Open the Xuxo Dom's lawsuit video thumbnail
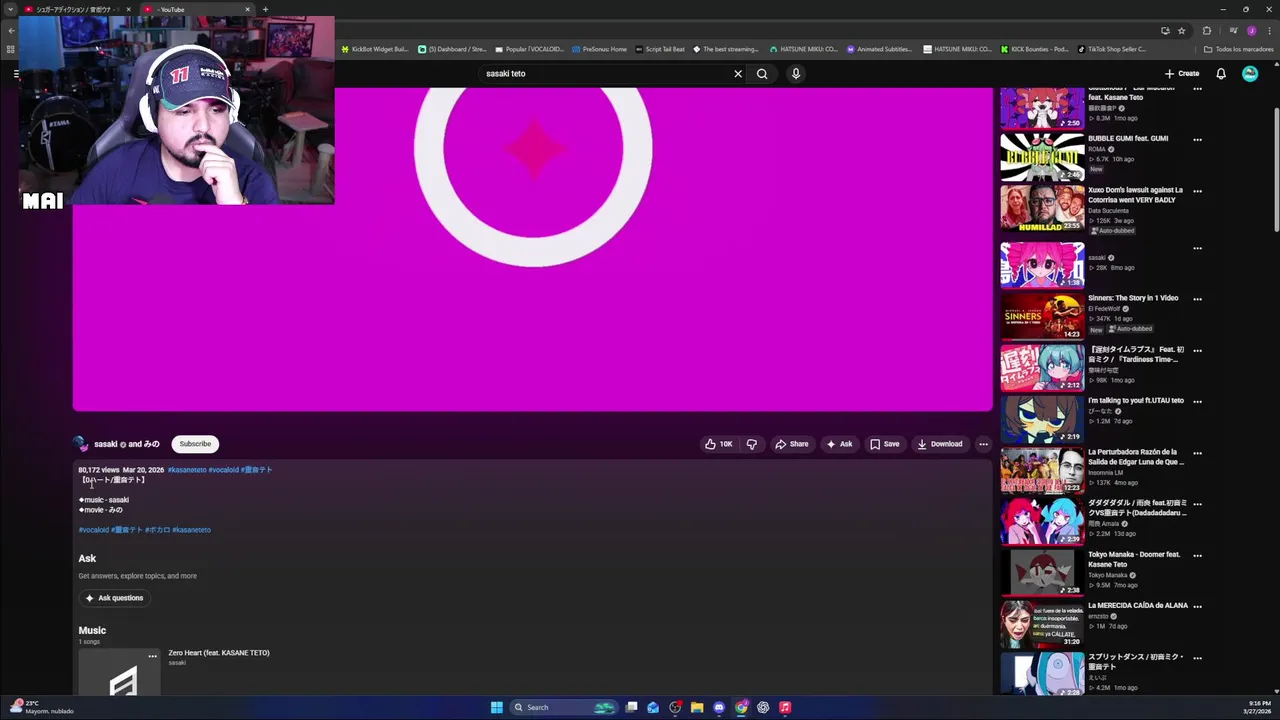Viewport: 1280px width, 720px height. click(1042, 207)
